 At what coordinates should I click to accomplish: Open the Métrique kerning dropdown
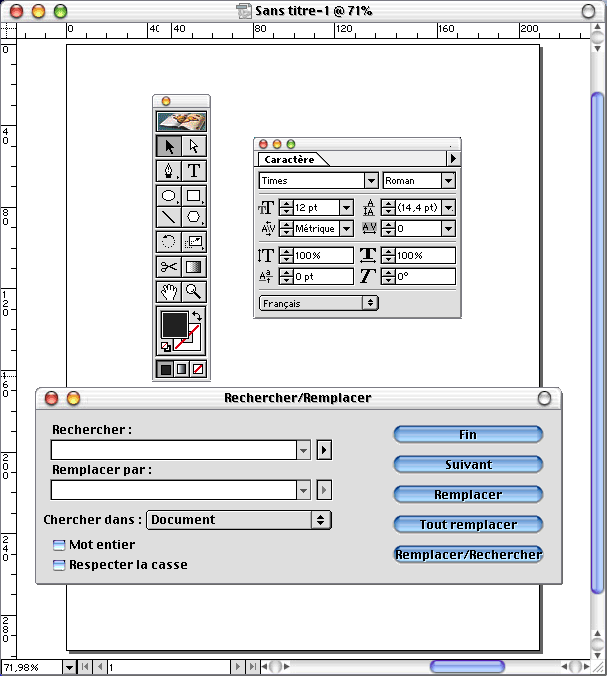tap(346, 228)
